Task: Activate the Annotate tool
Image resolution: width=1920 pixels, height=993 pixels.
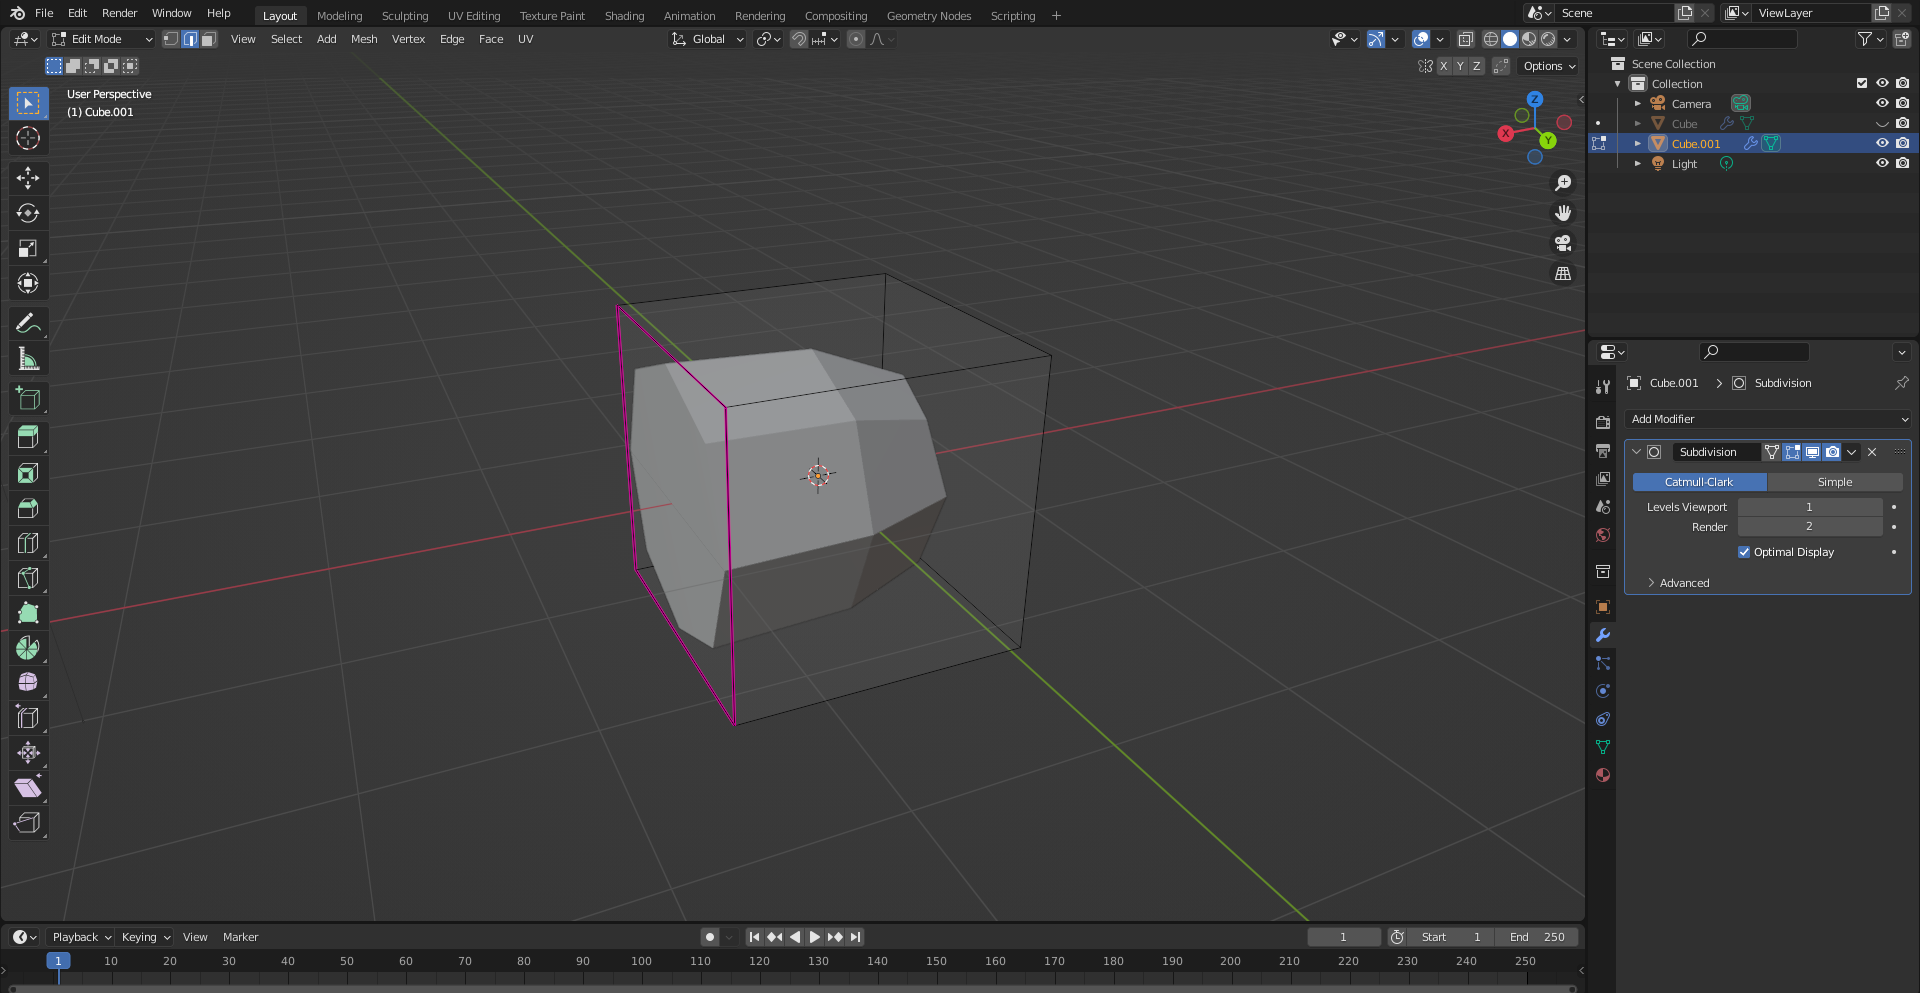Action: (x=27, y=322)
